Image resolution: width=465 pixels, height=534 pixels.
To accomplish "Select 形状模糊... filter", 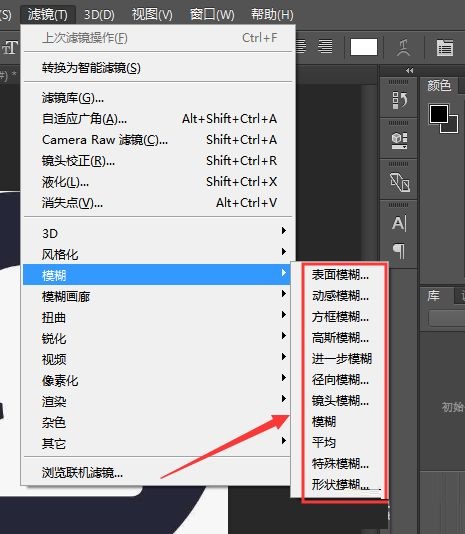I will (341, 484).
